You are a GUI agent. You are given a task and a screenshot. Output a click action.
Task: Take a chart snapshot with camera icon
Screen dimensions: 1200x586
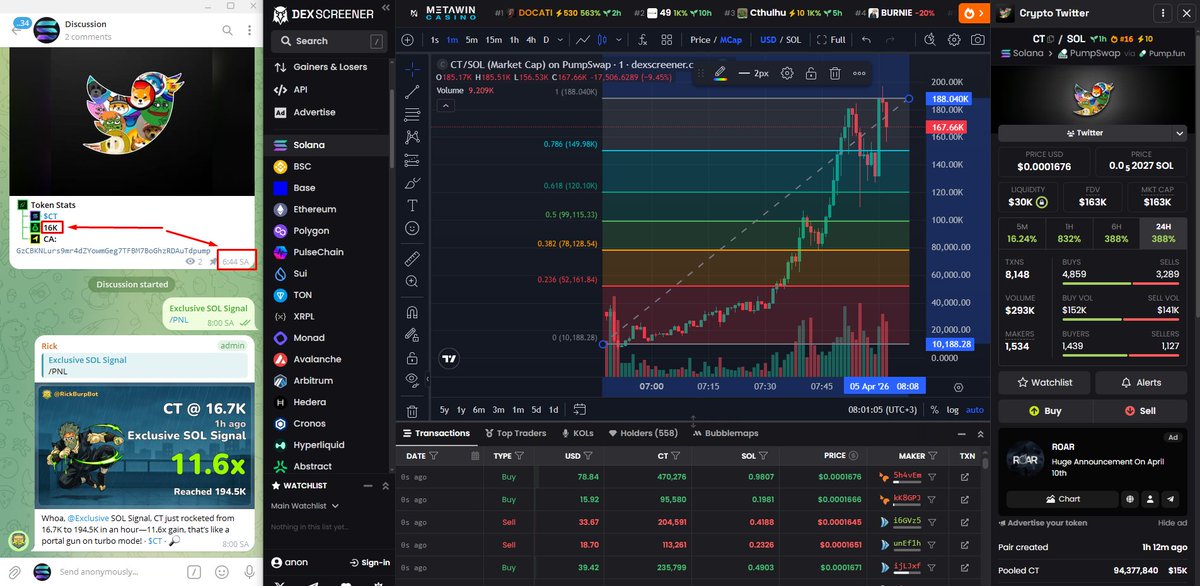point(977,40)
